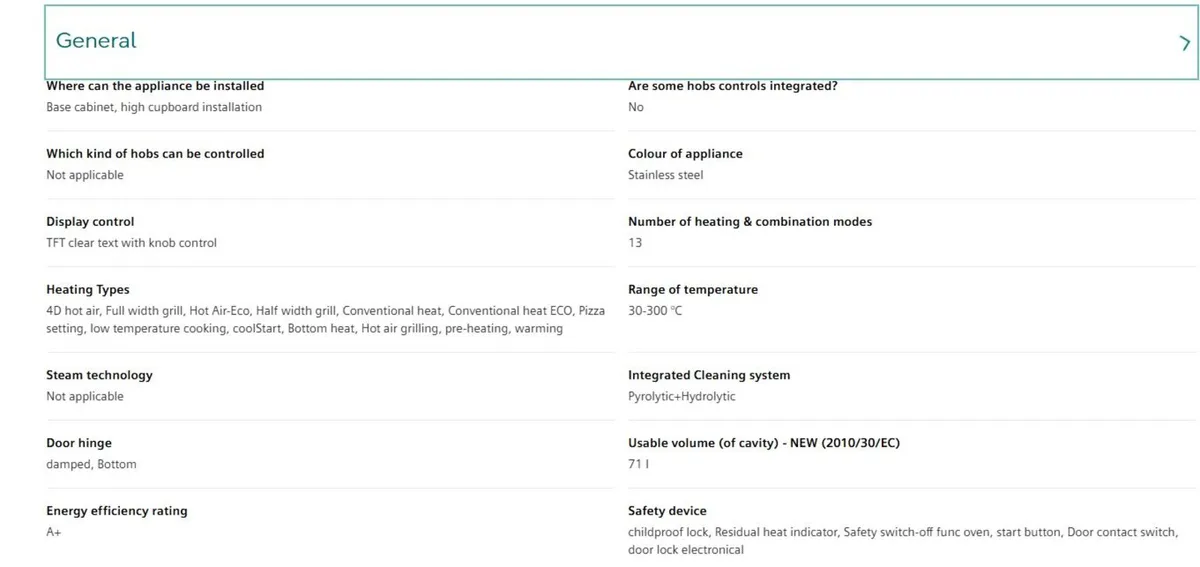Select Which kind of hobs label

pos(155,153)
